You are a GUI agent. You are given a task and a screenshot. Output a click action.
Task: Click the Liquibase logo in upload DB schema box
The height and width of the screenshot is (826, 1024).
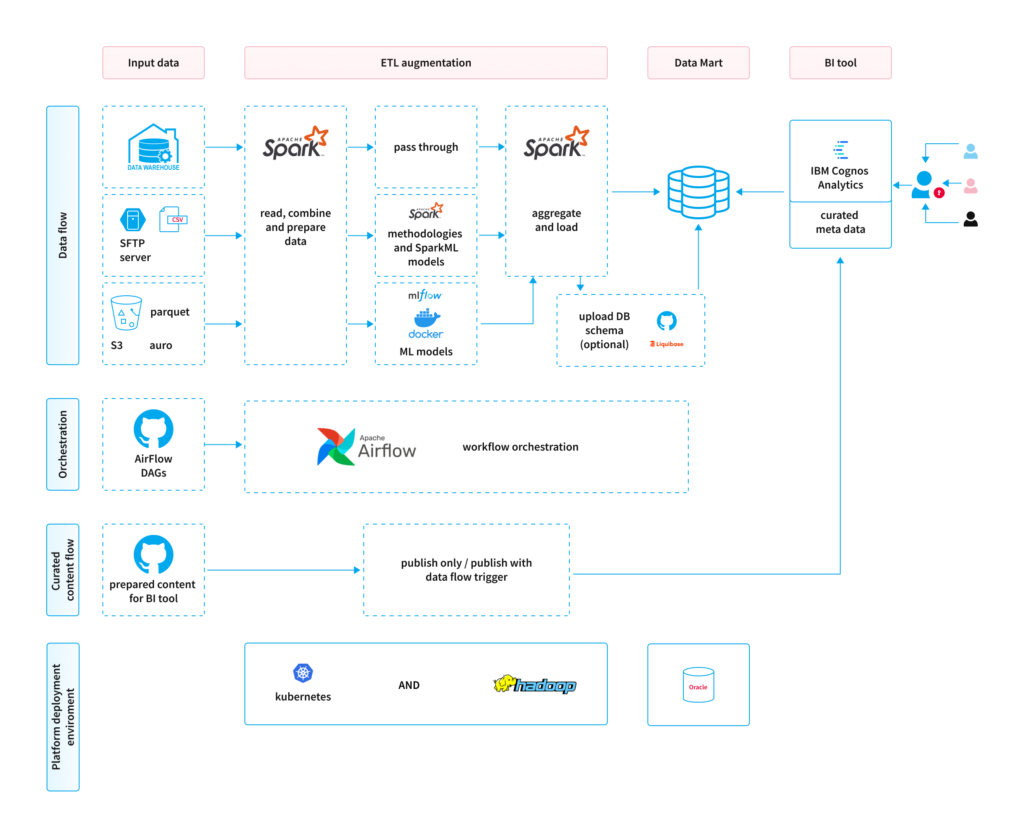click(666, 344)
